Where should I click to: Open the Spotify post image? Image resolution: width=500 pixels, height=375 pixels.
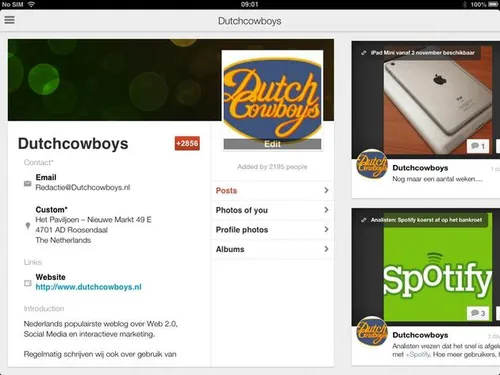tap(437, 267)
